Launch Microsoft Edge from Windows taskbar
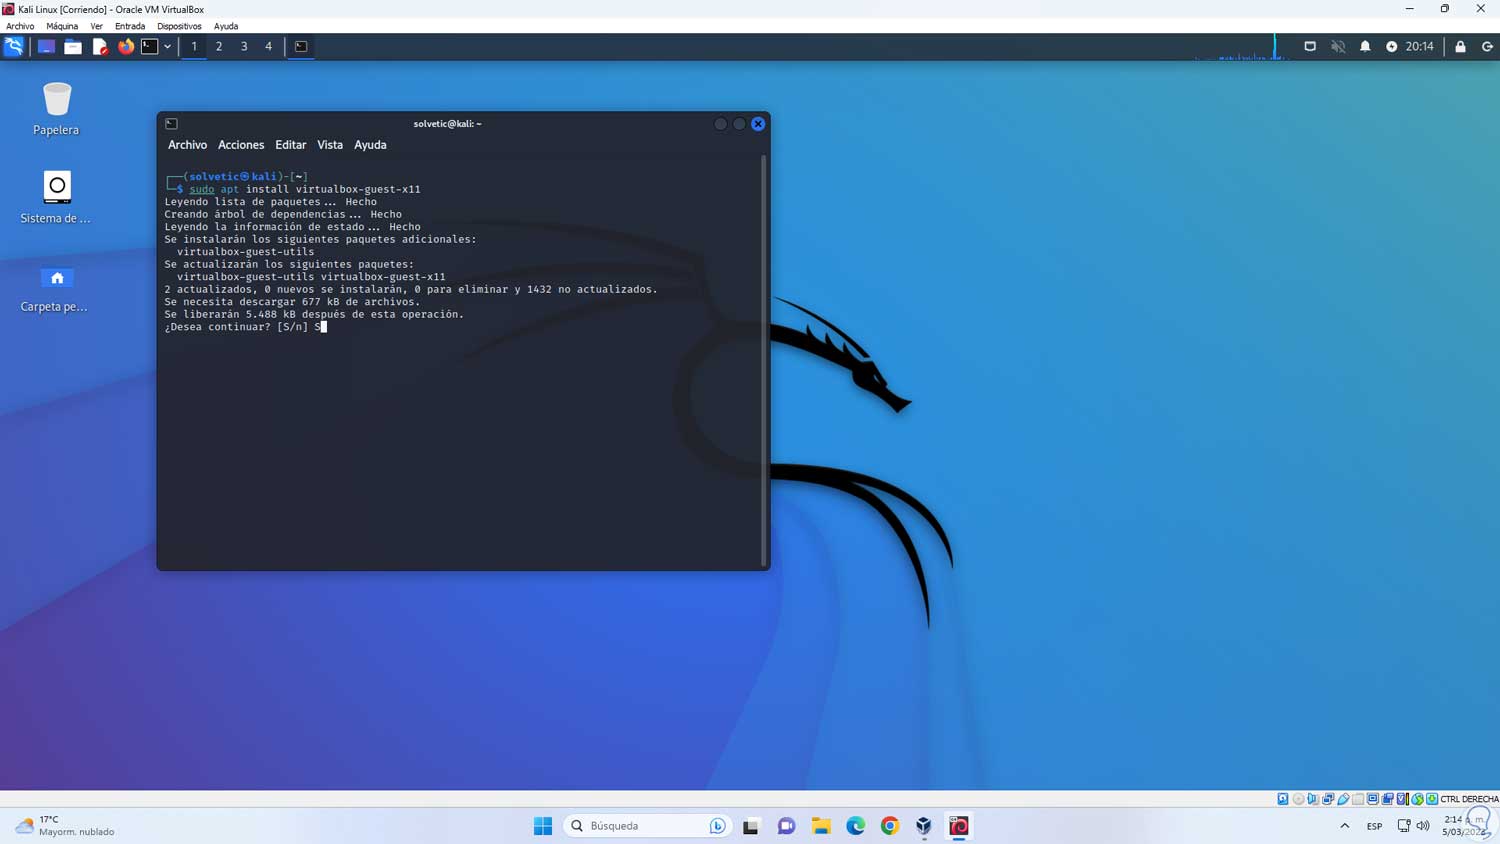The width and height of the screenshot is (1500, 844). click(x=856, y=826)
